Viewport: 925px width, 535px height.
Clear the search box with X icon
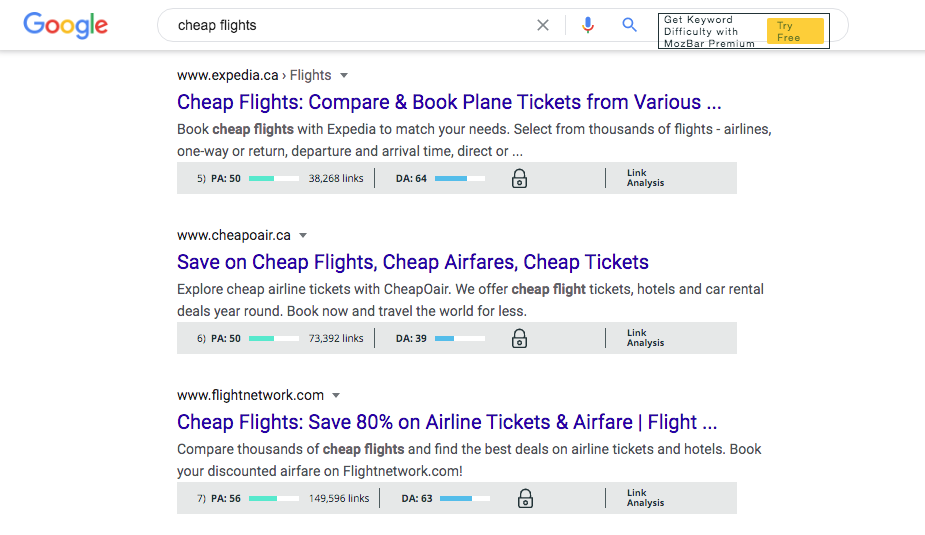click(x=543, y=25)
